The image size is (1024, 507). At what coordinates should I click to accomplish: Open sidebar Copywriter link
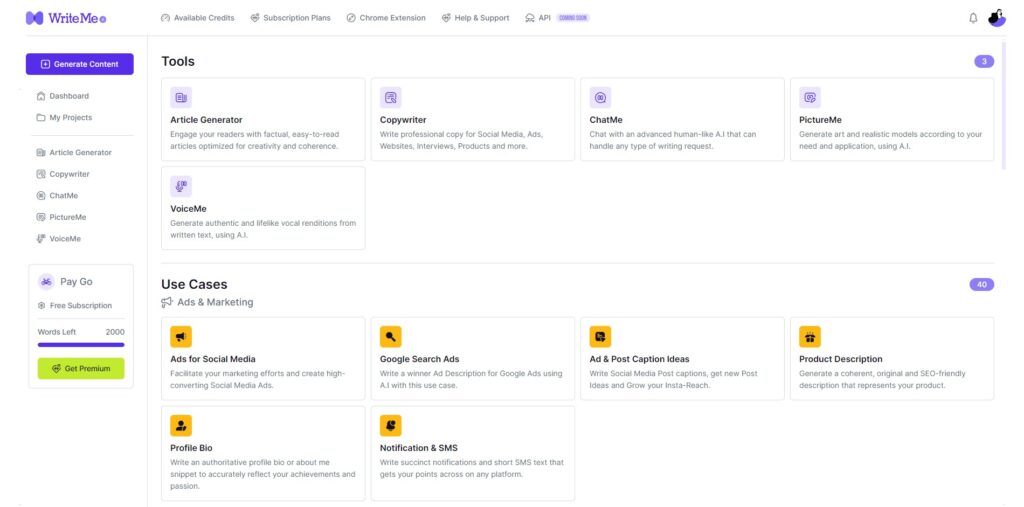[x=63, y=174]
